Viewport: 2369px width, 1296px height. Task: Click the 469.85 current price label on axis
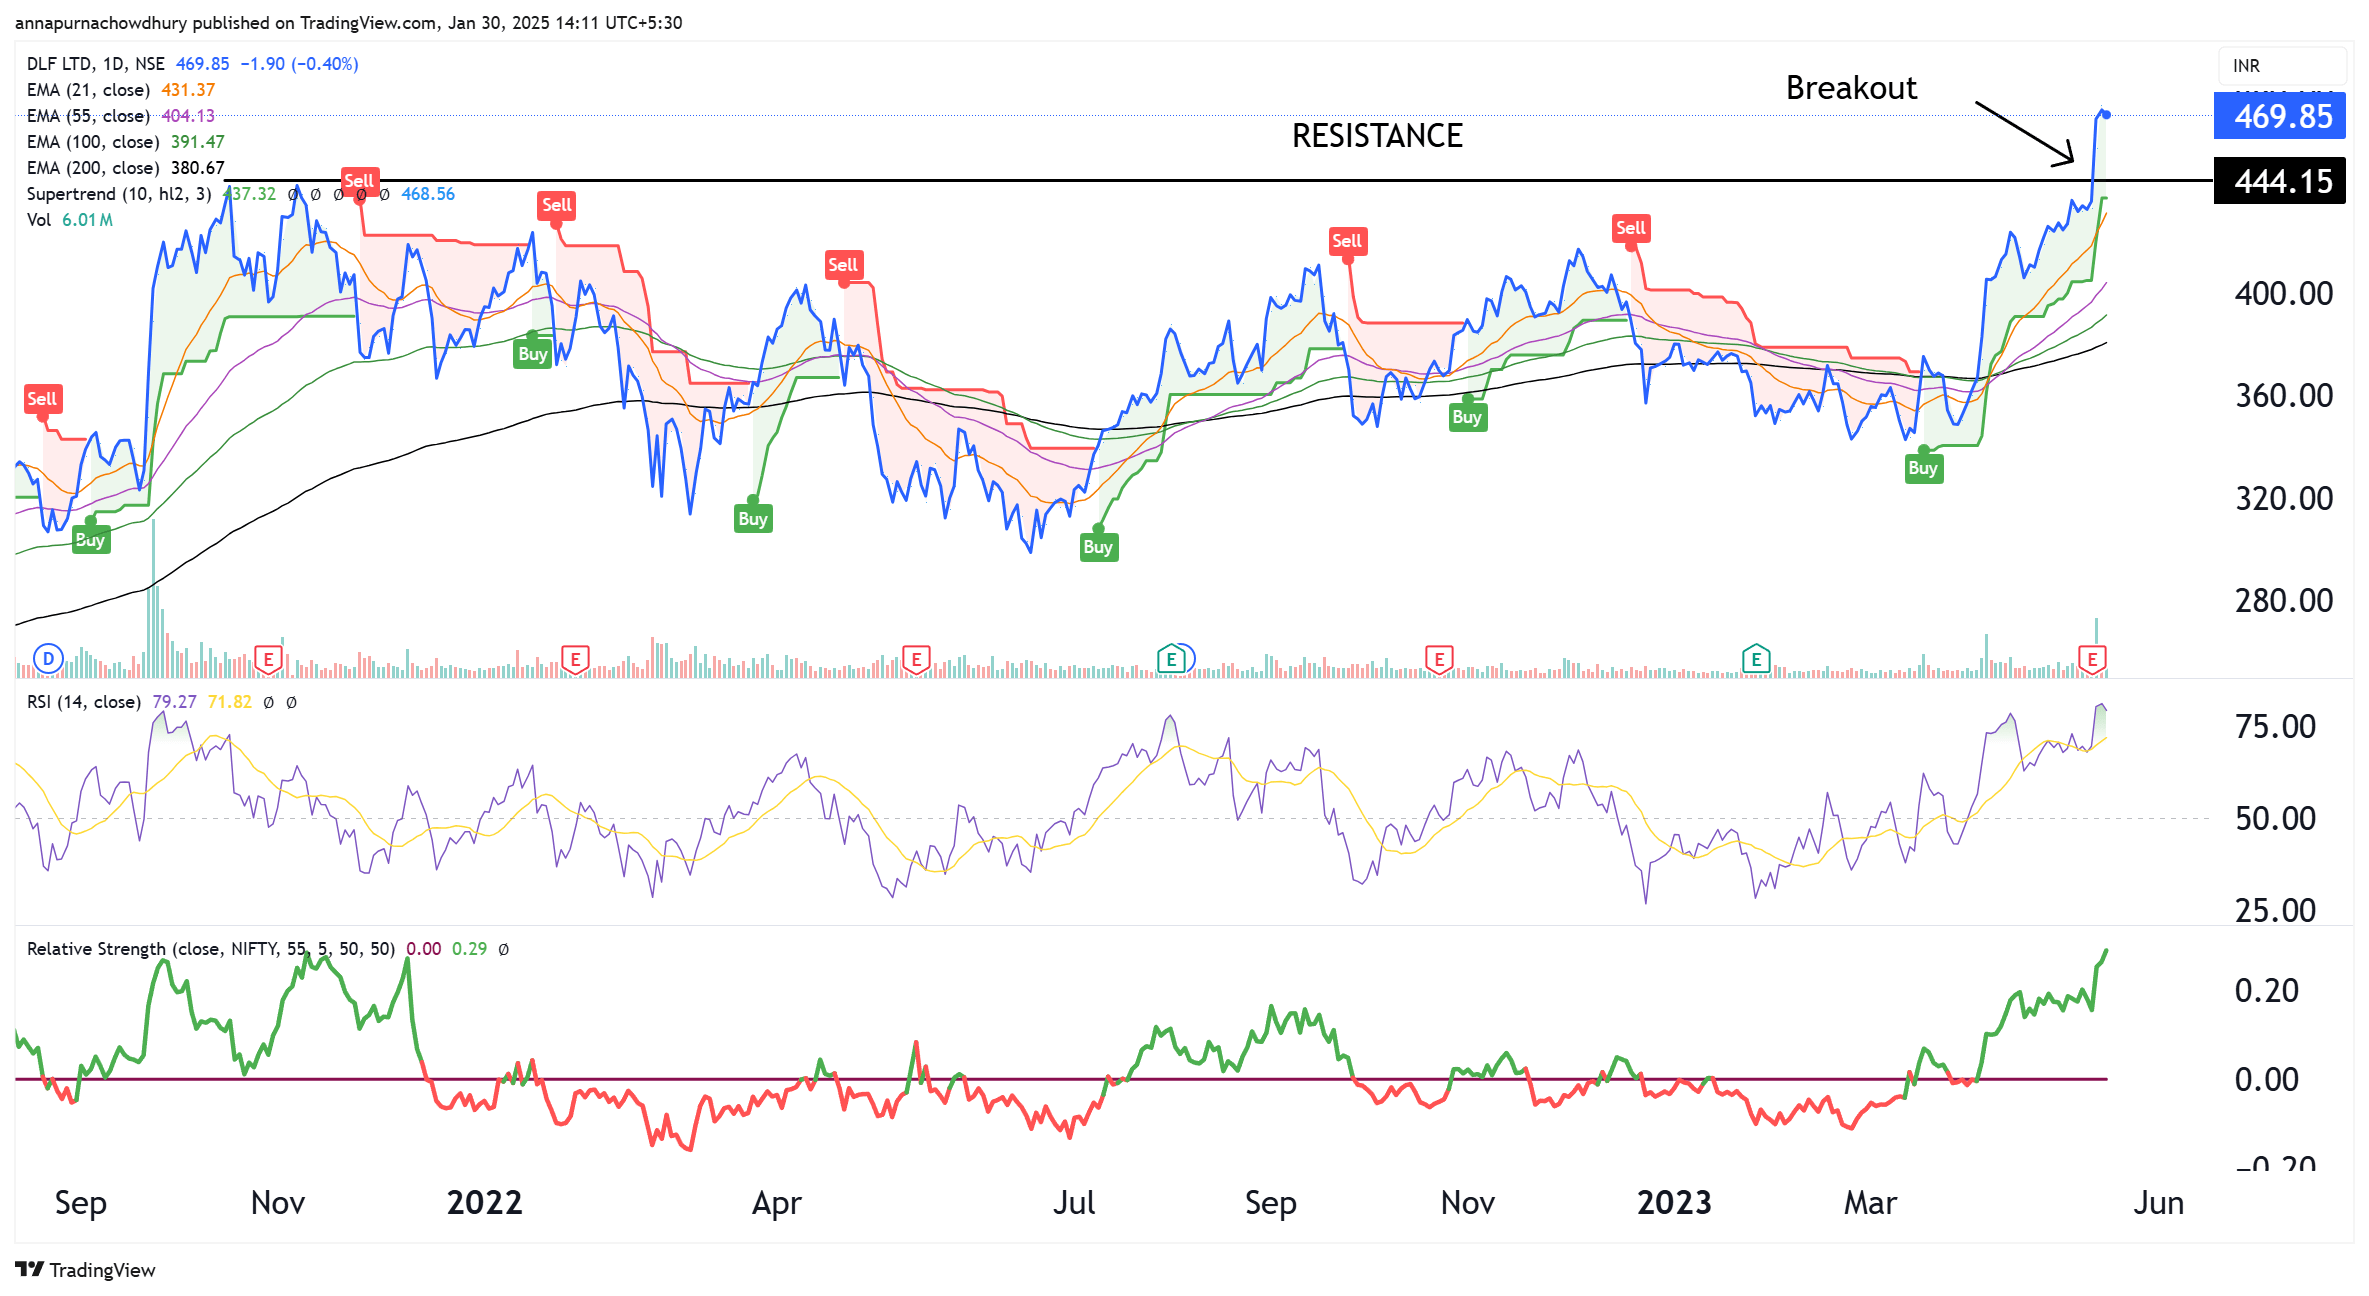tap(2282, 116)
